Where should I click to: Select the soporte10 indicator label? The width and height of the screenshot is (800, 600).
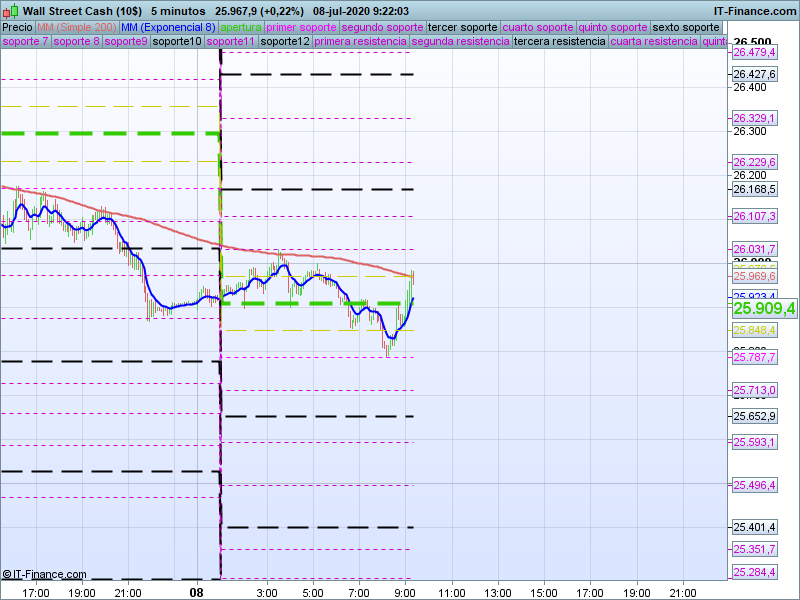(177, 42)
